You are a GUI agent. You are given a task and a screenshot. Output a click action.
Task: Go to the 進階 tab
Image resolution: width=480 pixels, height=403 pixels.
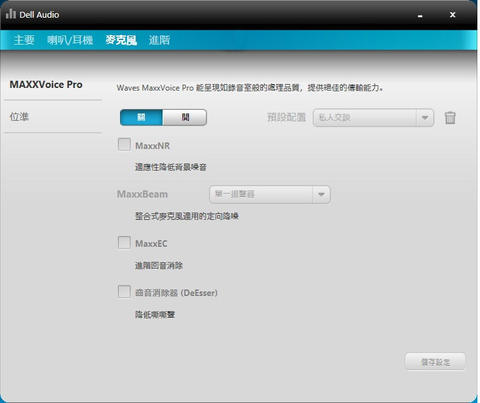(159, 40)
